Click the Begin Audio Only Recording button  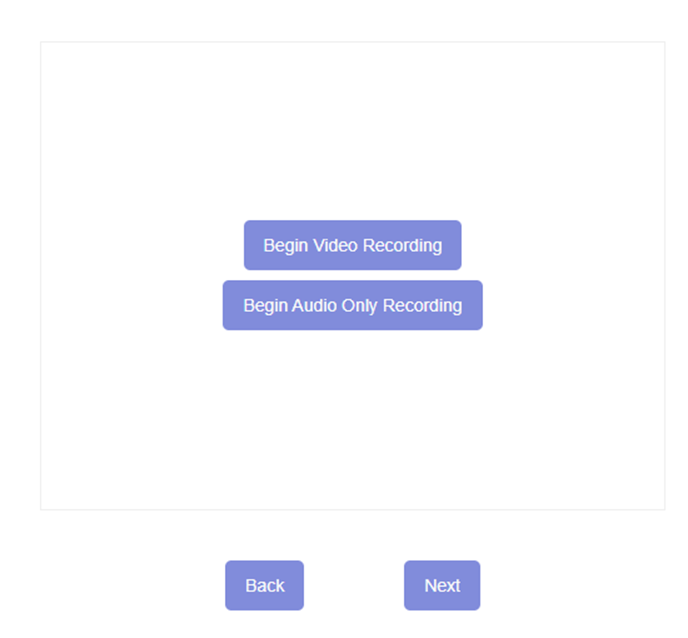click(x=352, y=305)
